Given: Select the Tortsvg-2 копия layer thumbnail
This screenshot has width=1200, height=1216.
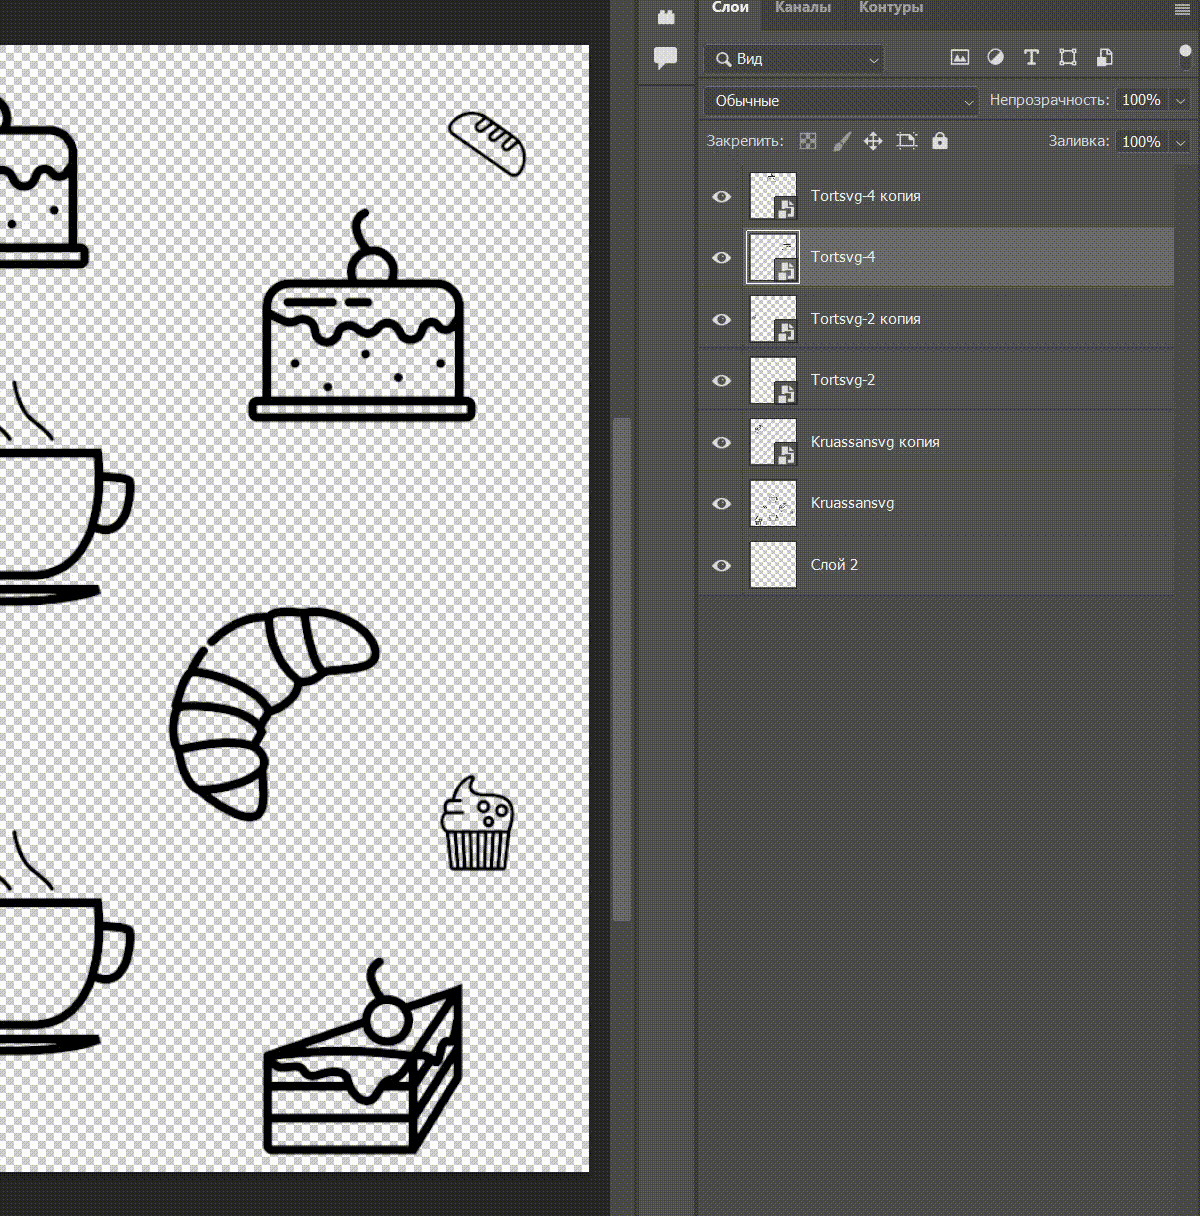Looking at the screenshot, I should tap(773, 319).
